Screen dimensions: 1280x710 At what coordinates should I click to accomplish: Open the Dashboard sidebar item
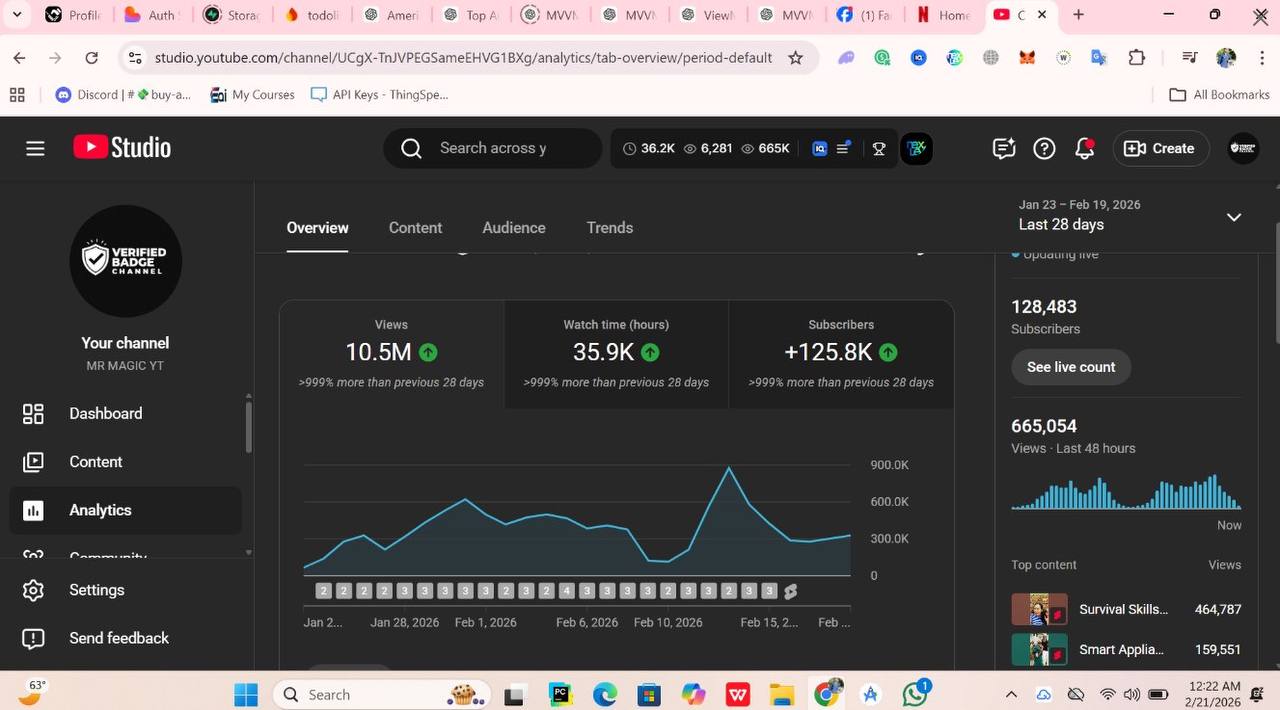[105, 414]
